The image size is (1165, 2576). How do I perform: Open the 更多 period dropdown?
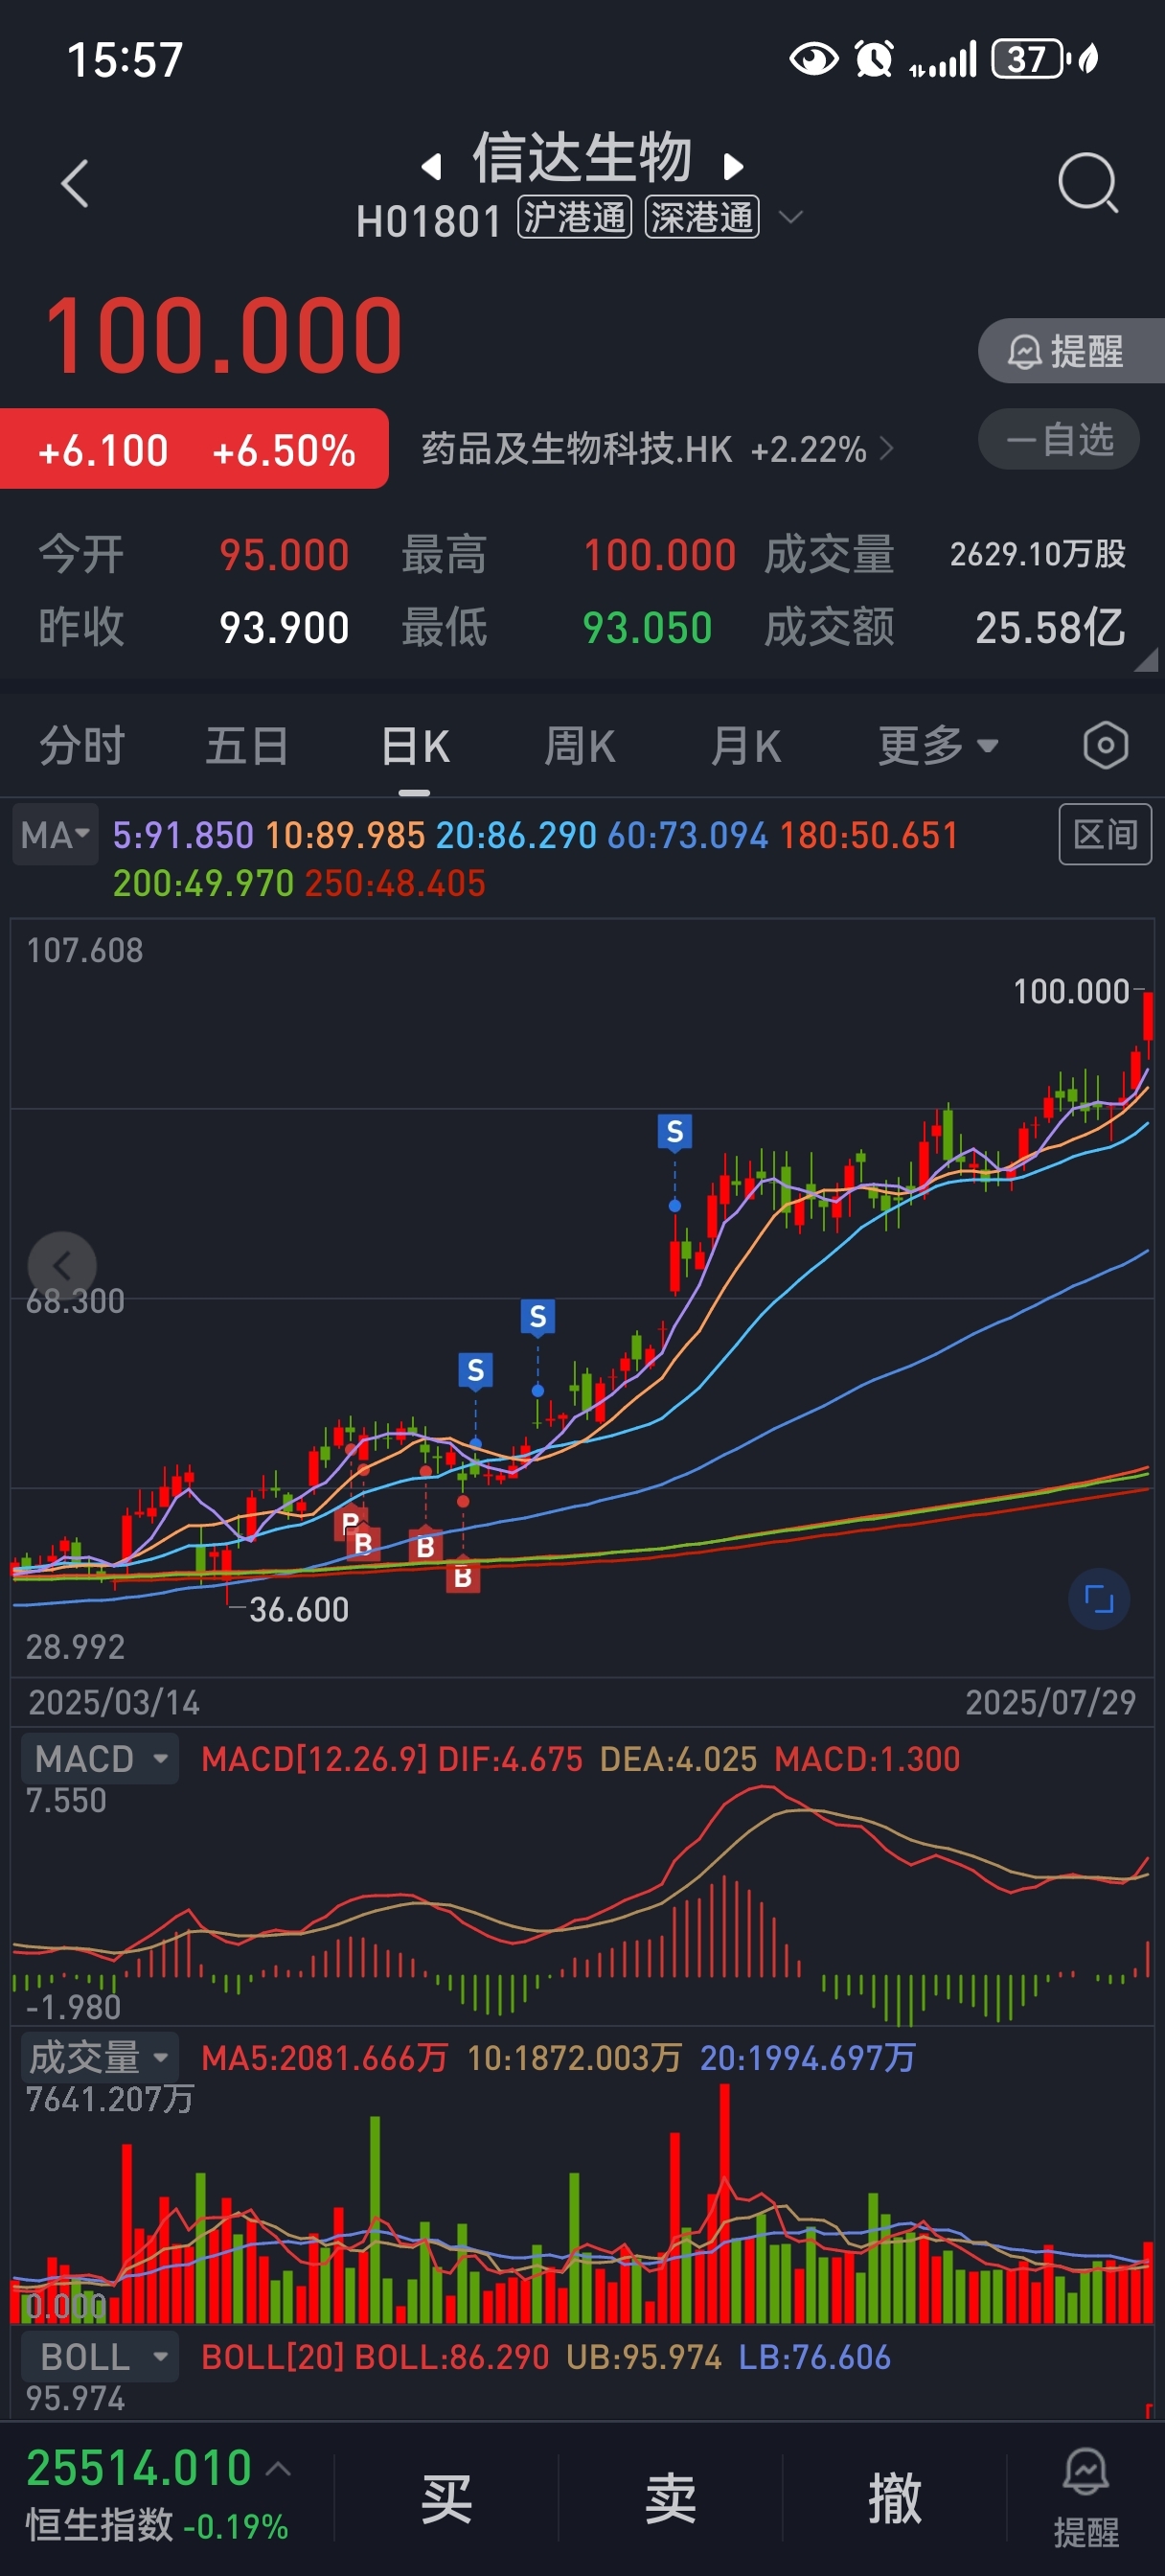[938, 746]
